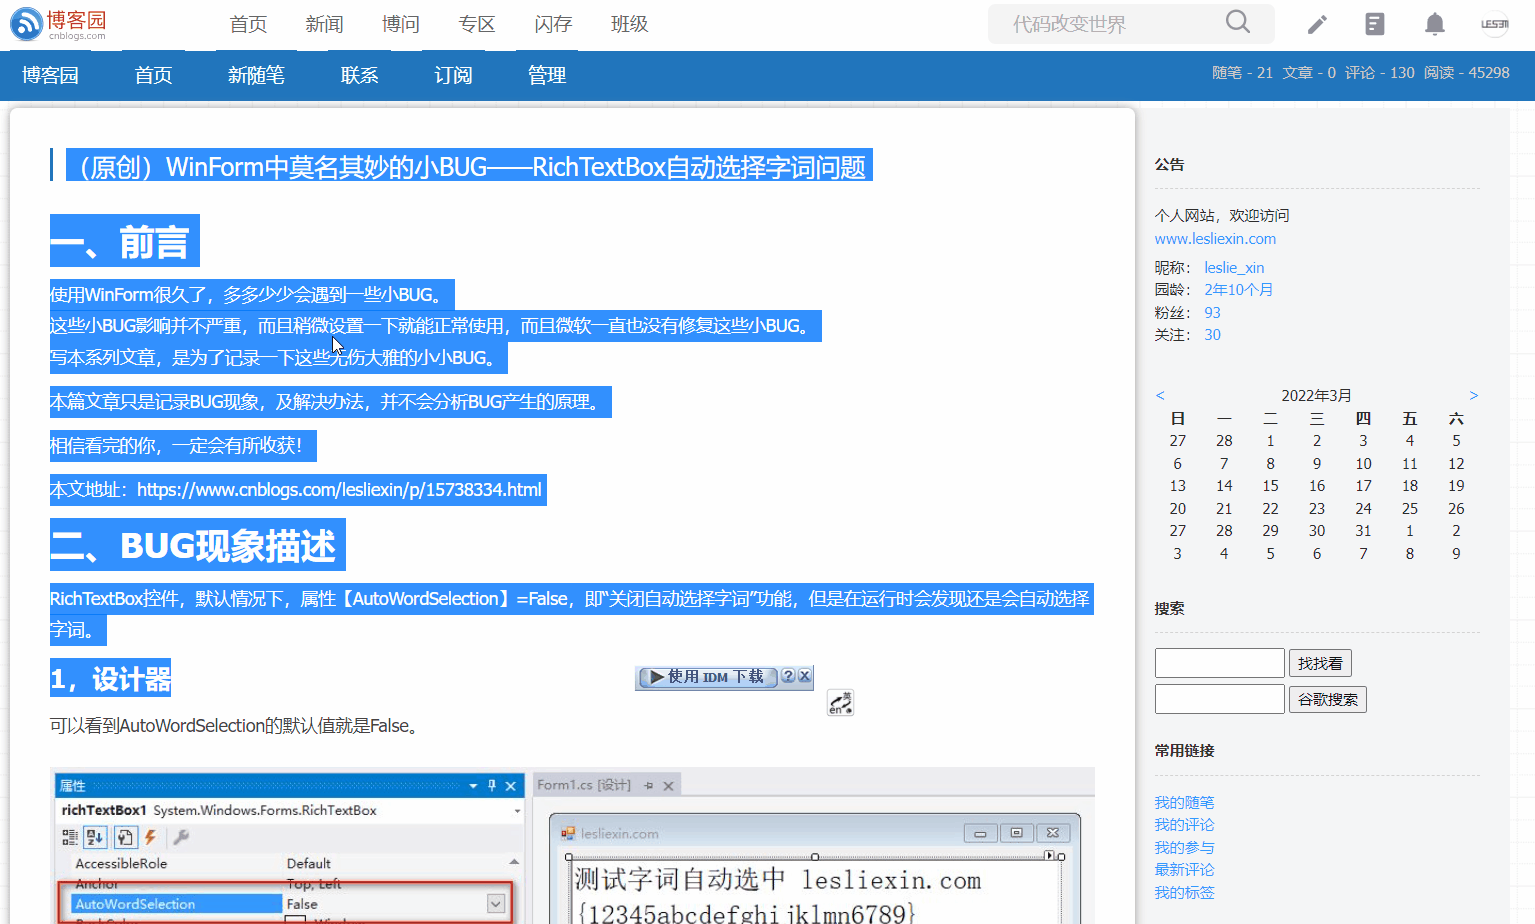The width and height of the screenshot is (1535, 924).
Task: Expand the AutoWordSelection value dropdown
Action: pos(495,904)
